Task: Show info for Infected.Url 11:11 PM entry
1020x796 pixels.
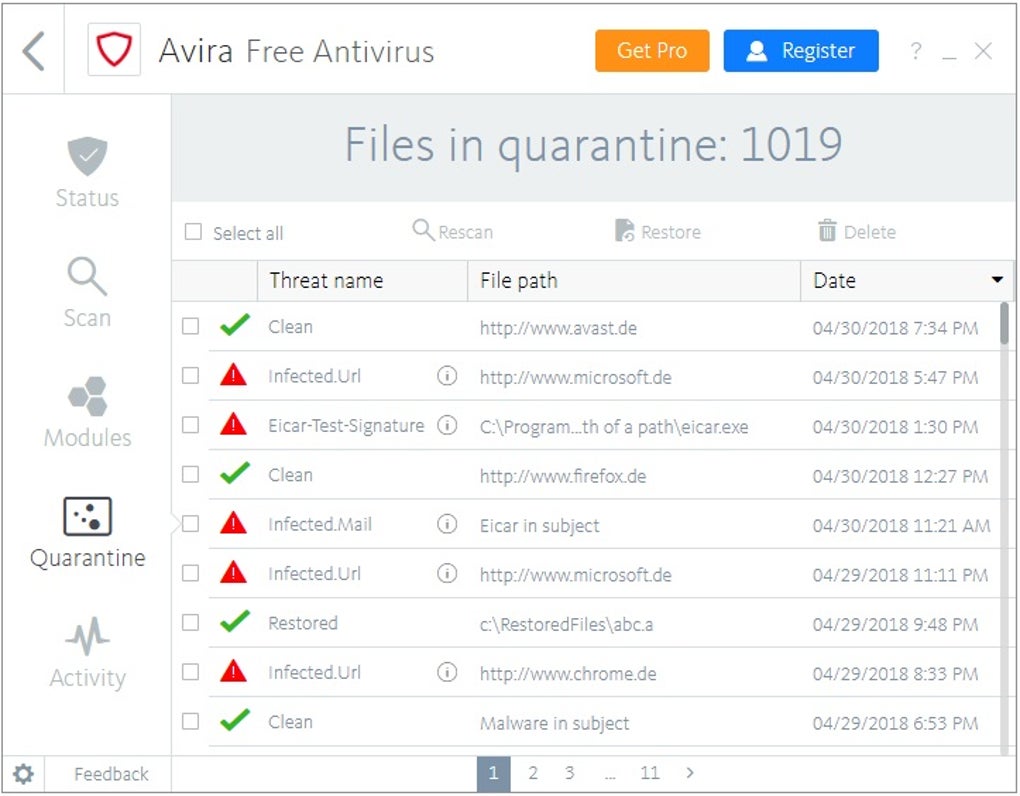Action: click(447, 574)
